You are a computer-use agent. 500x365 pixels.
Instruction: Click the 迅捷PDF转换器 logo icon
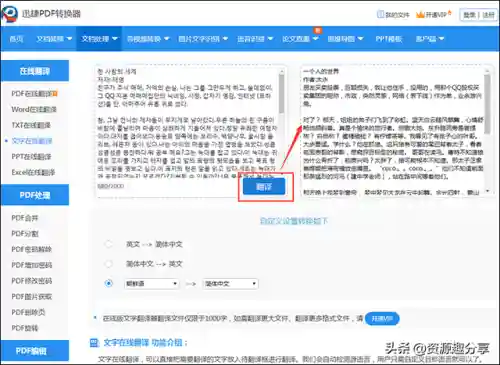pyautogui.click(x=9, y=13)
